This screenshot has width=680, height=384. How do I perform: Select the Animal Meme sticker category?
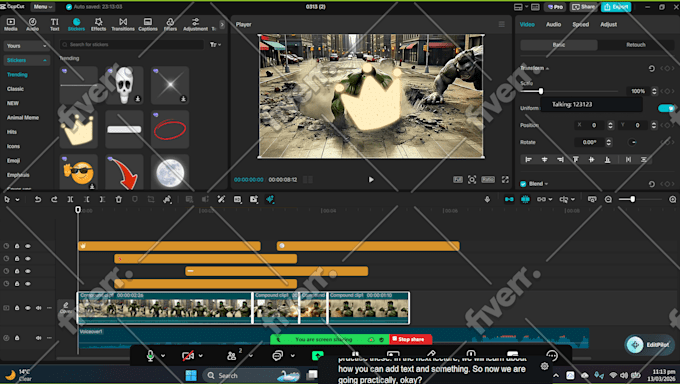pos(23,118)
